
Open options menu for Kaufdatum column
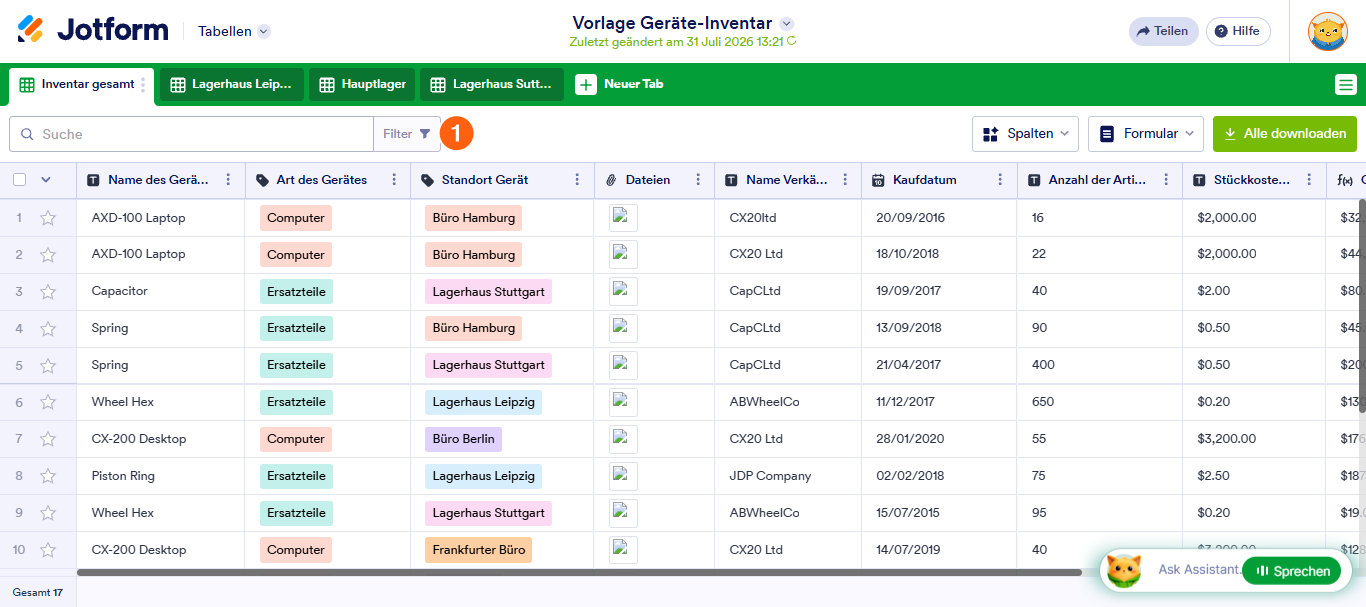(1000, 180)
